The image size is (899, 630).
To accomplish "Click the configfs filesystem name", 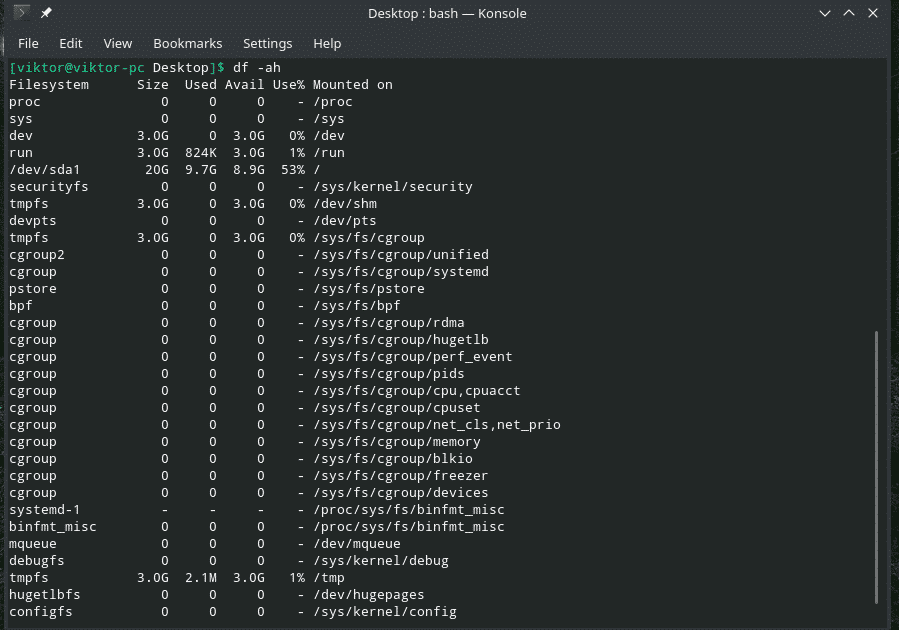I will [40, 612].
